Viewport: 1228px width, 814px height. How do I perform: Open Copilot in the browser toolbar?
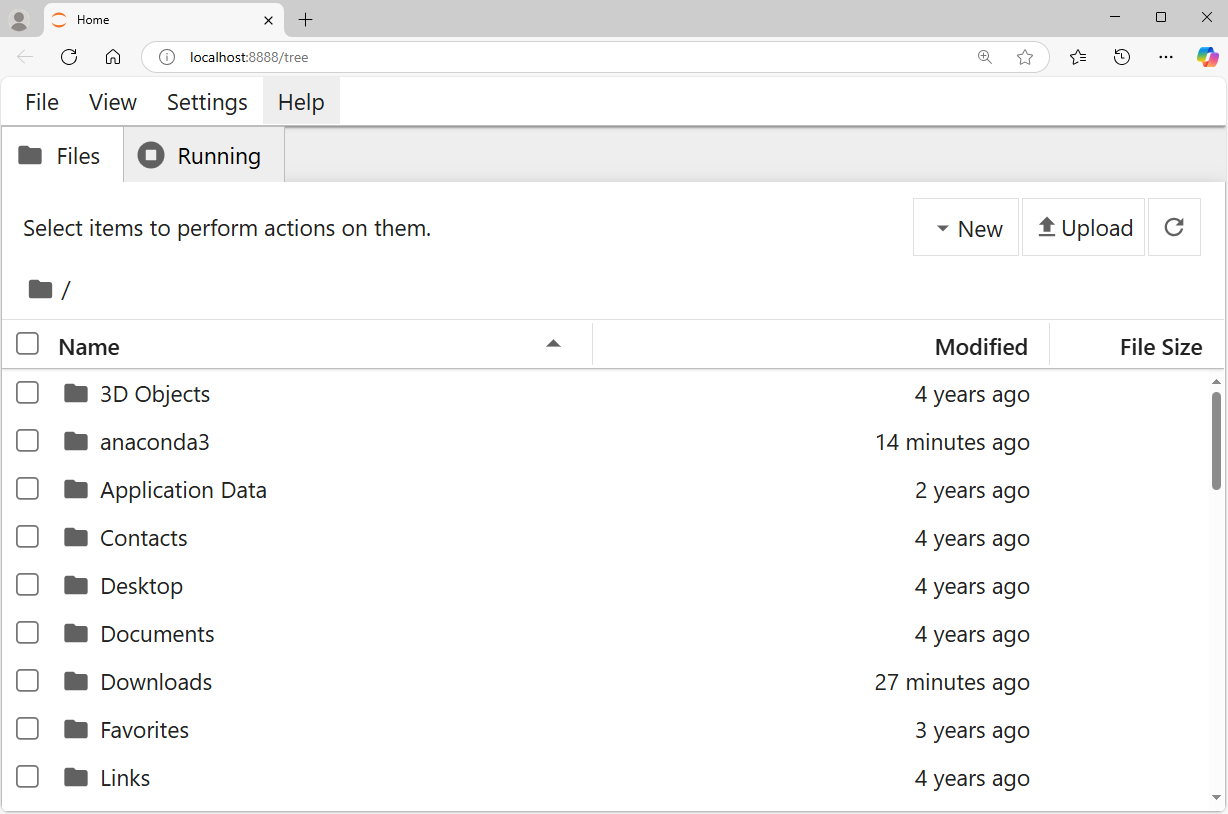[x=1207, y=57]
